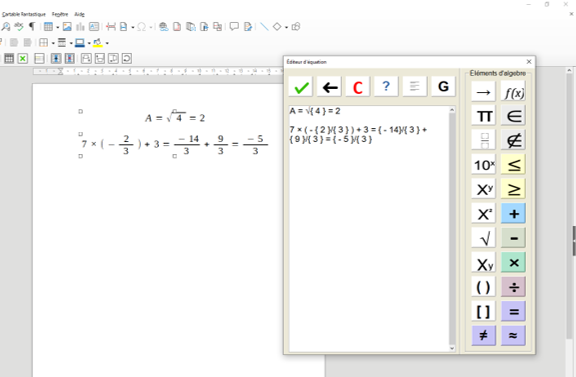The height and width of the screenshot is (377, 576).
Task: Click the black back arrow button
Action: coord(329,87)
